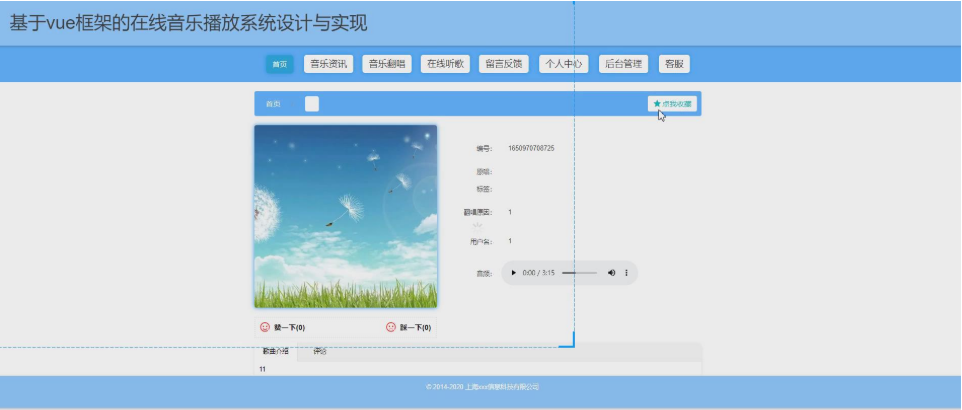
Task: Open 在线听歌 in navigation bar
Action: coord(445,64)
